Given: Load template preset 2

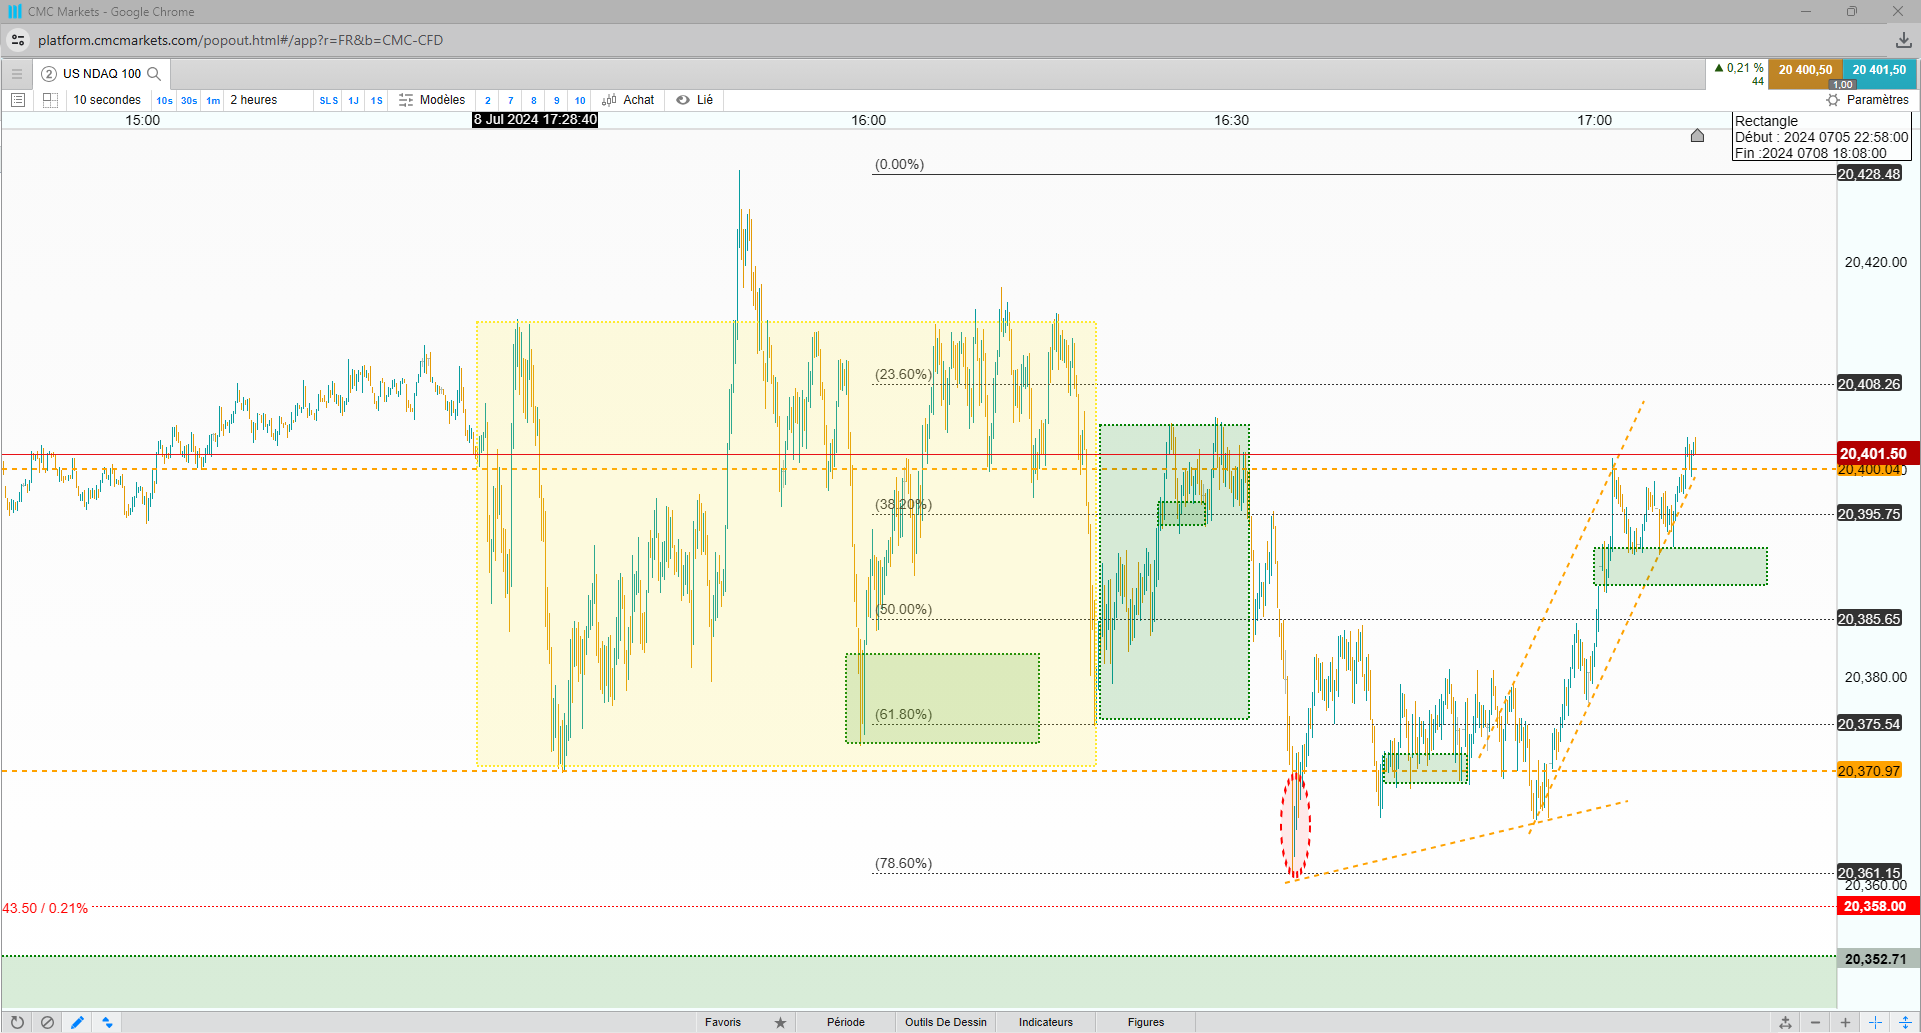Looking at the screenshot, I should click(487, 100).
